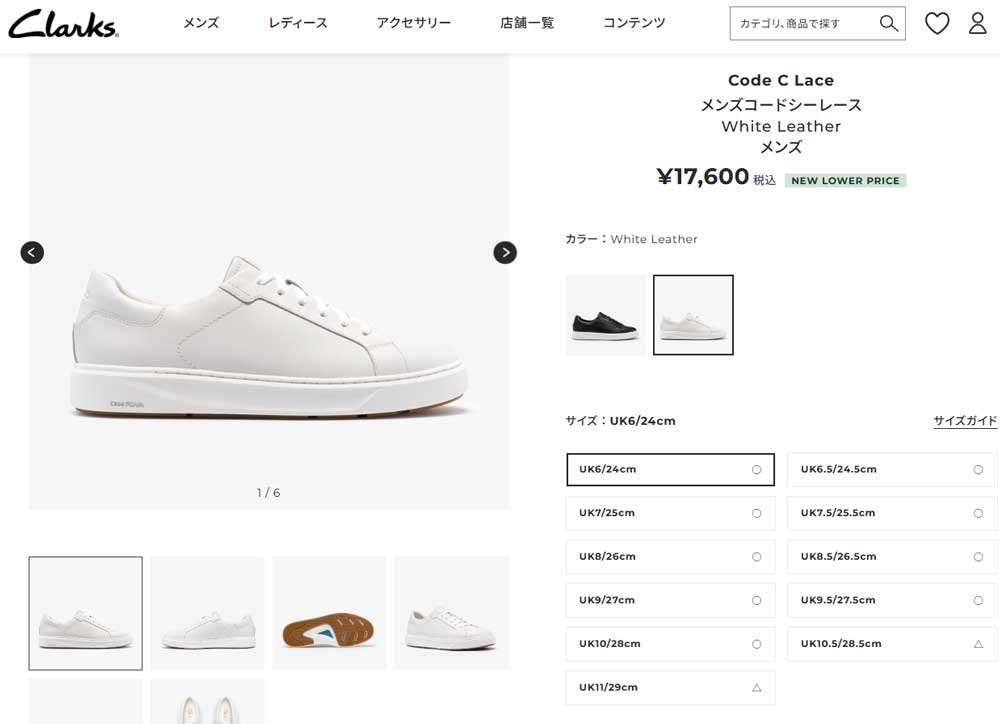Screen dimensions: 1000x724
Task: Show the next product image arrow
Action: click(x=505, y=253)
